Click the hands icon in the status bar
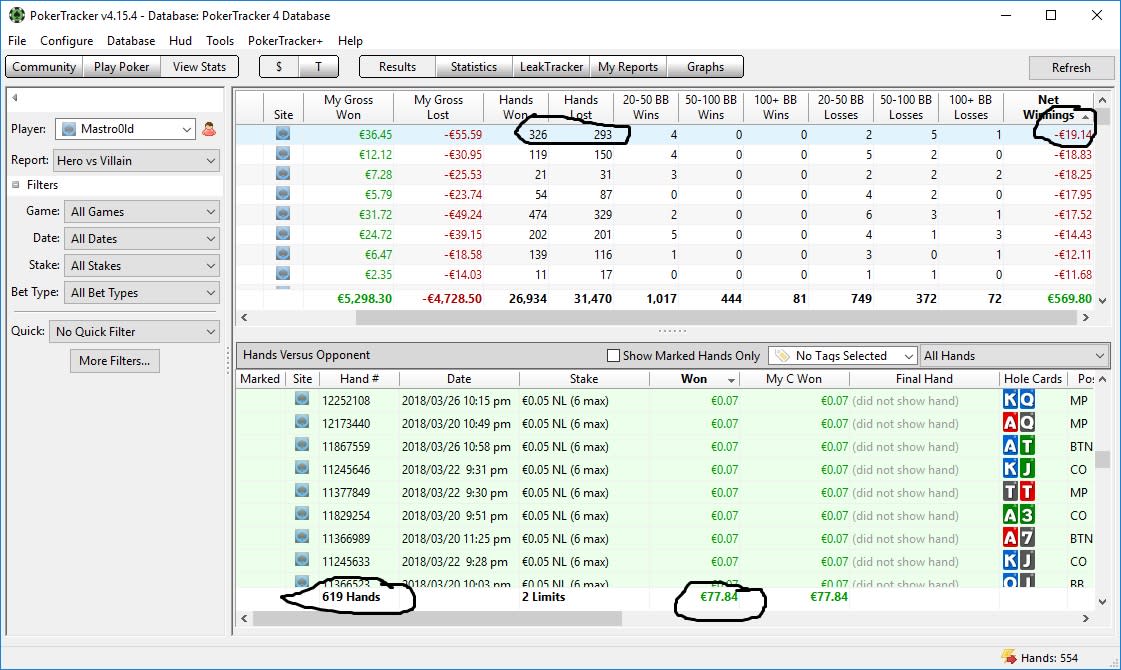1121x670 pixels. [x=1009, y=656]
